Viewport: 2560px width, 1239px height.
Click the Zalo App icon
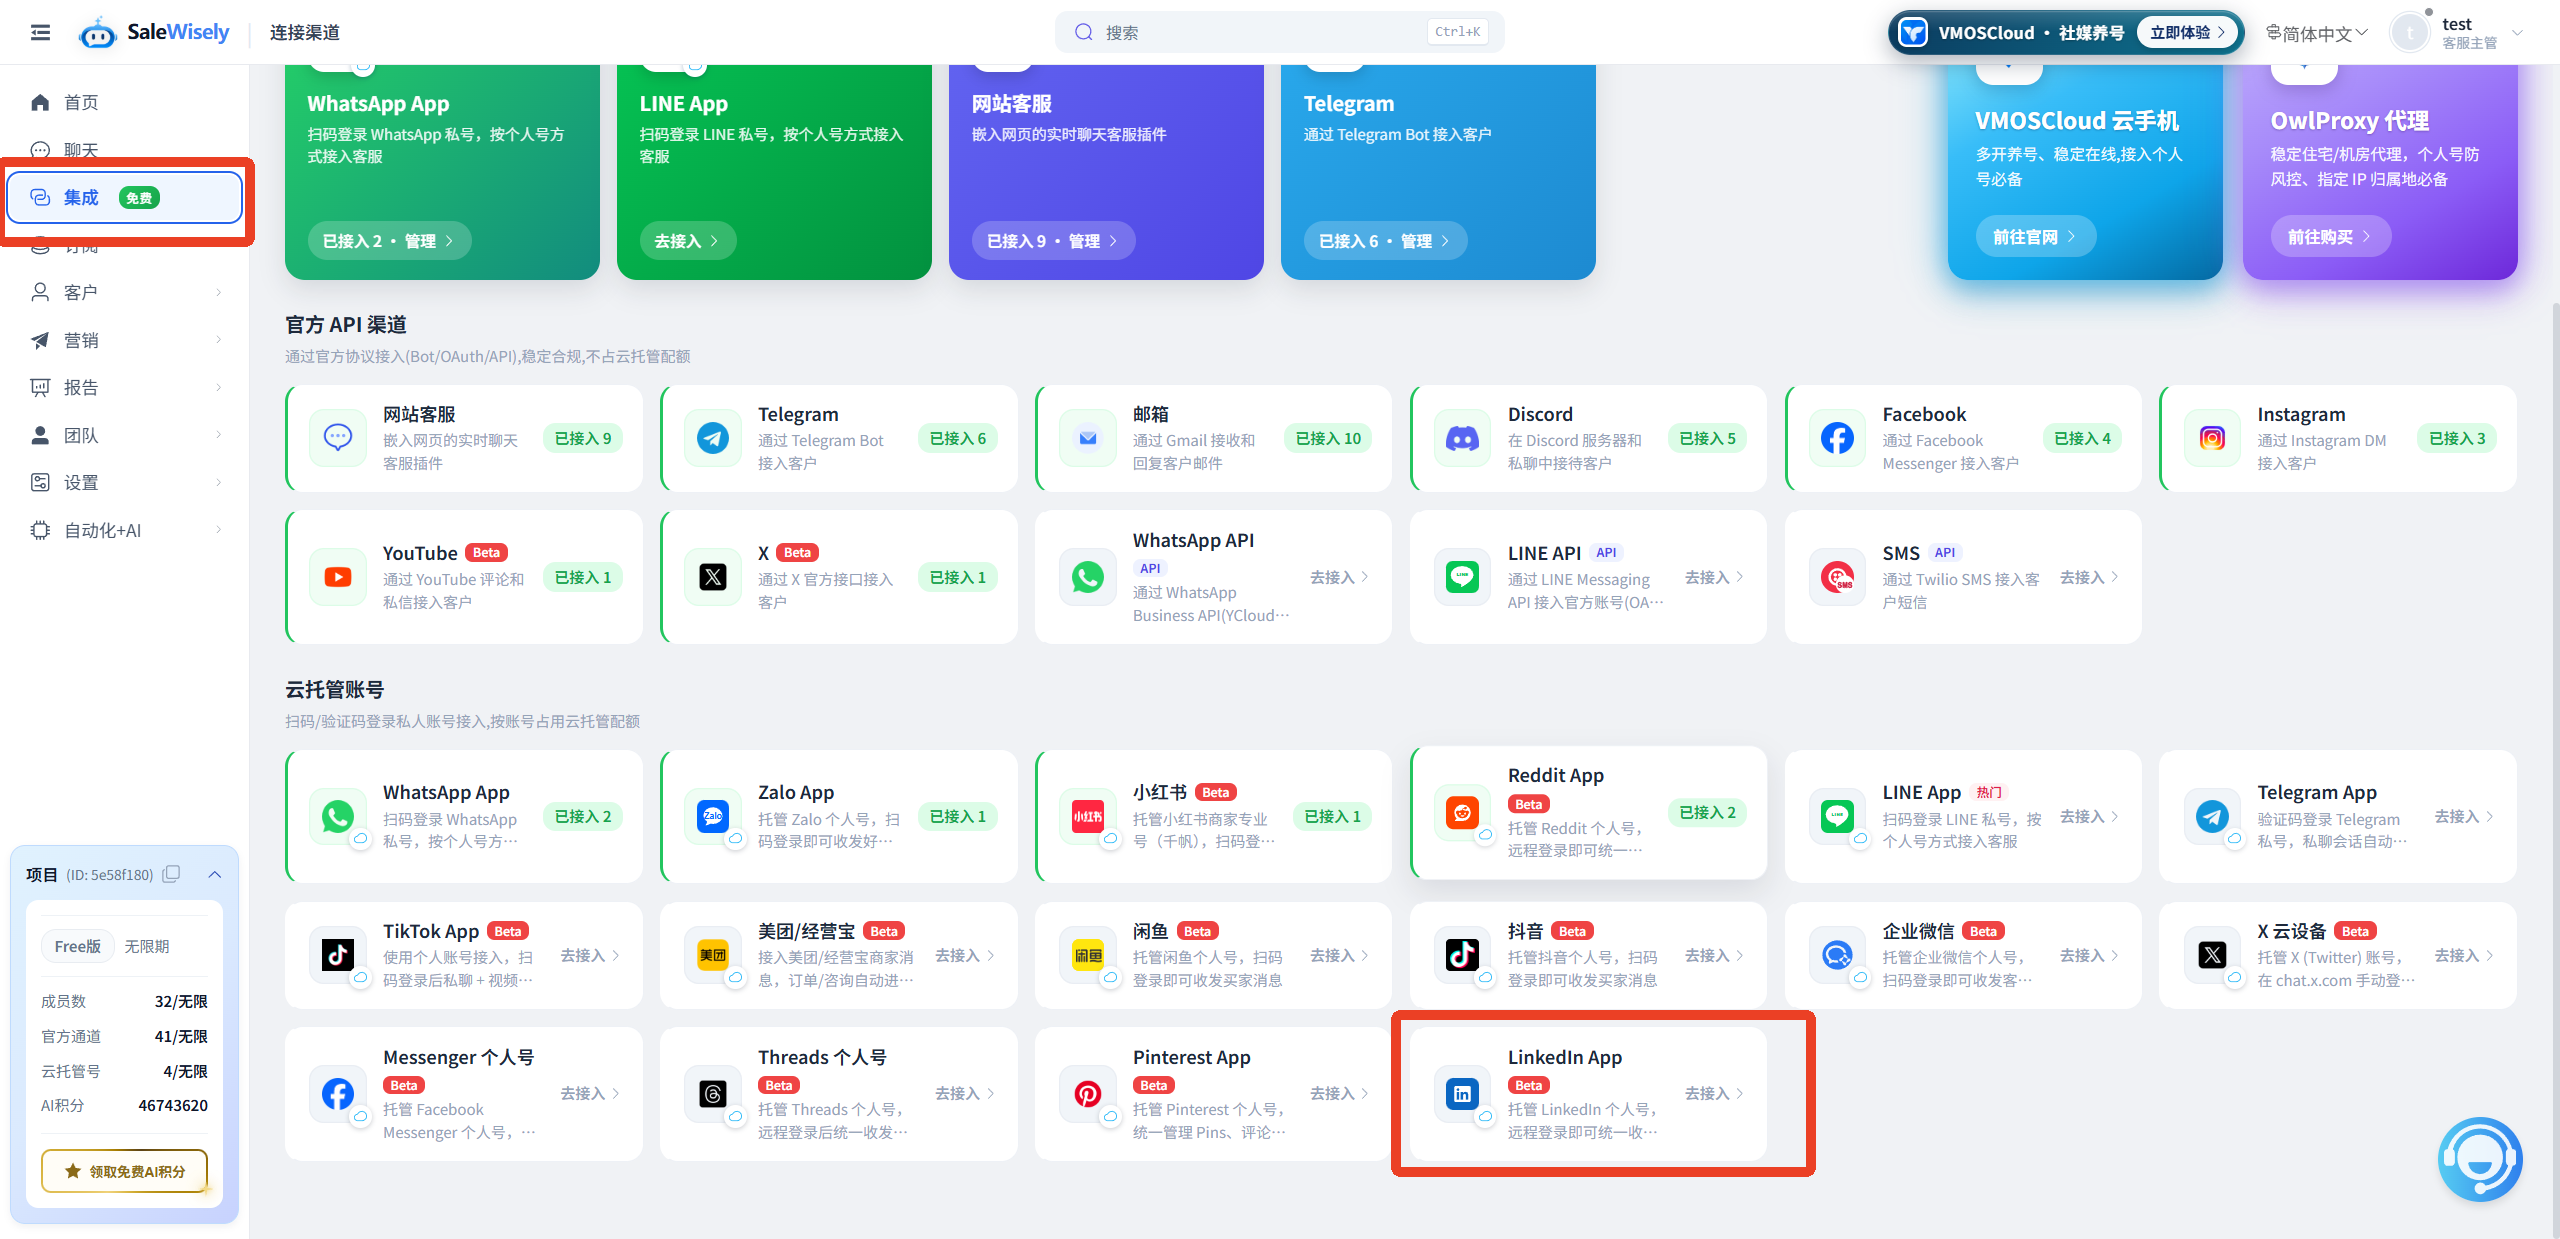point(713,816)
